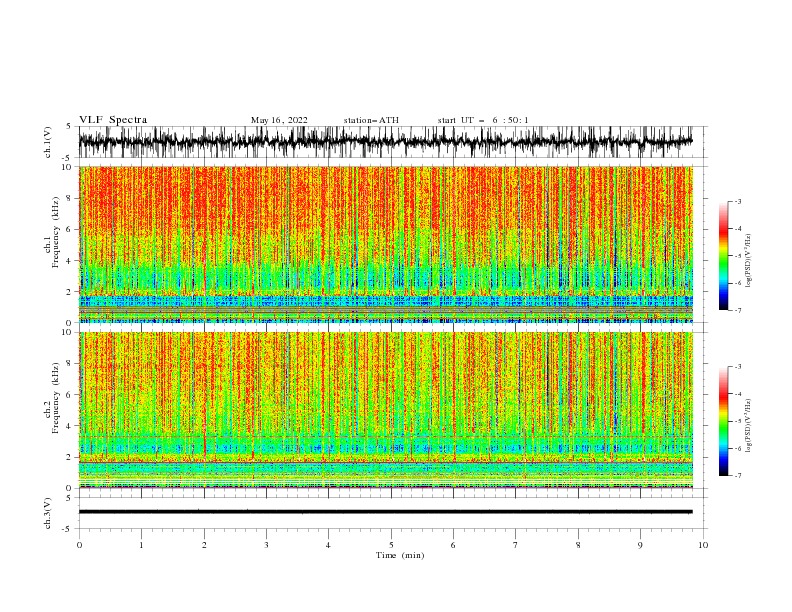Click the -3 tick on ch.2 colorbar
Viewport: 792px width, 612px height.
(738, 367)
